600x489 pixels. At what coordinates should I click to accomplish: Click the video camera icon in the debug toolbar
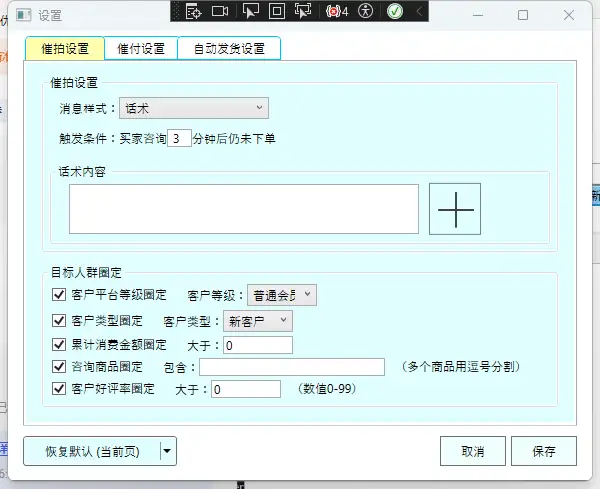(220, 11)
